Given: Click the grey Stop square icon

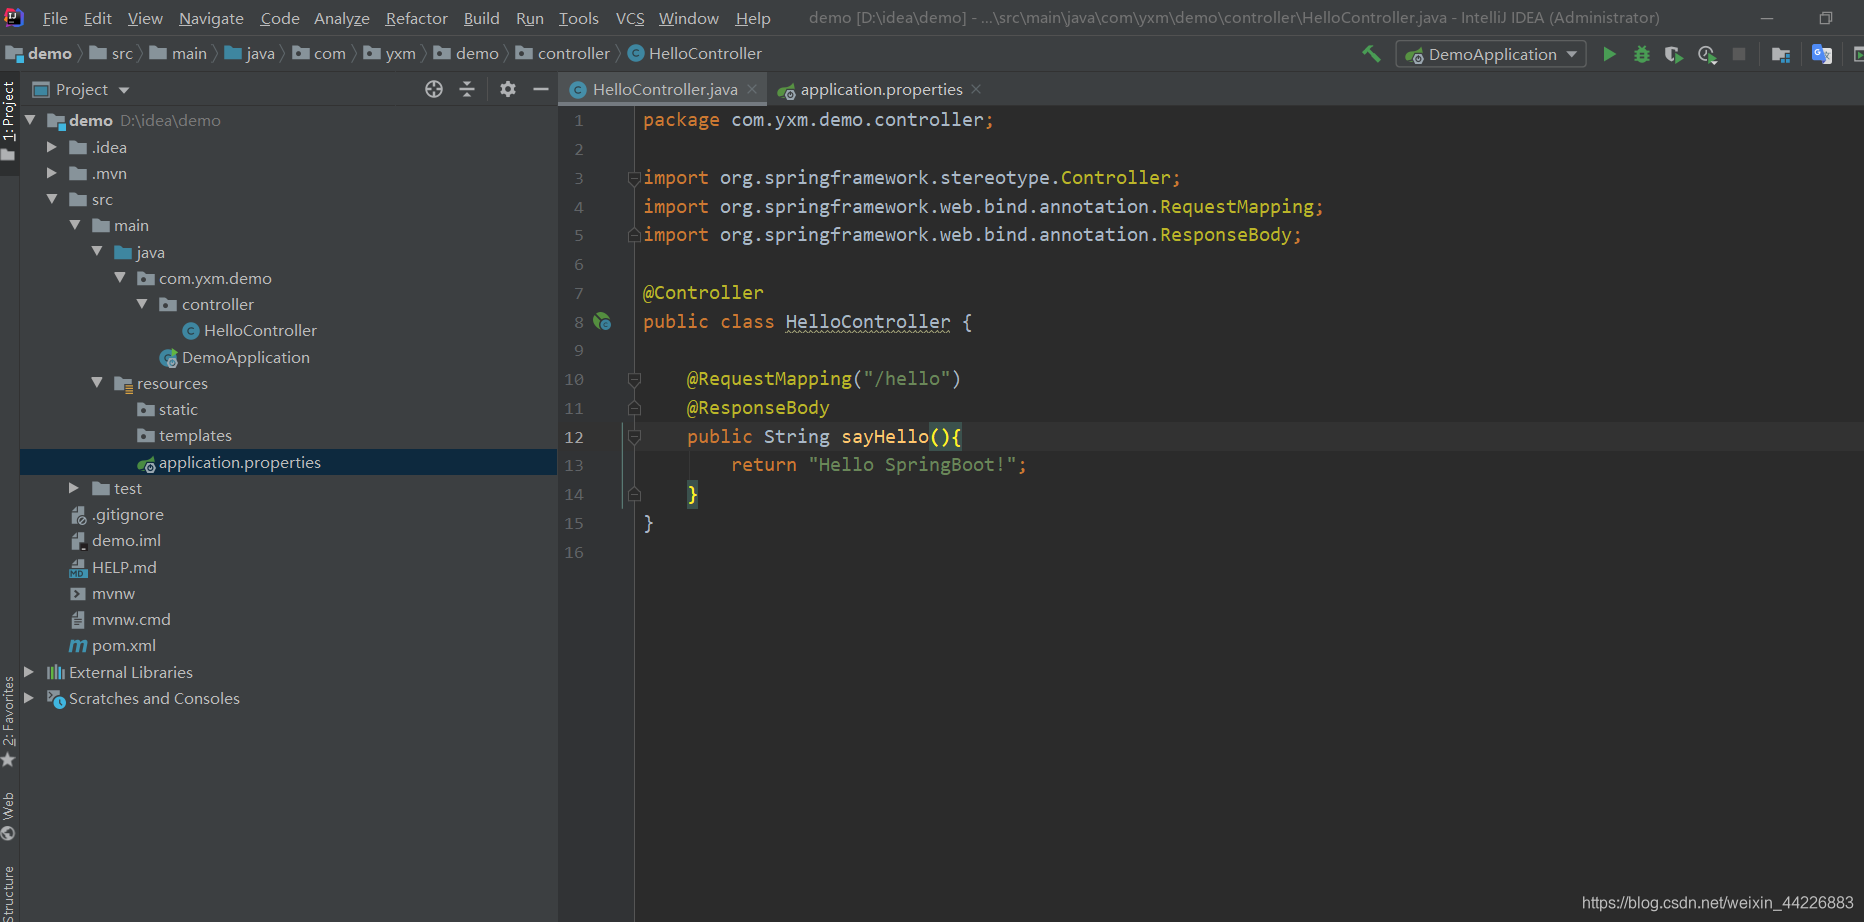Looking at the screenshot, I should pyautogui.click(x=1739, y=54).
